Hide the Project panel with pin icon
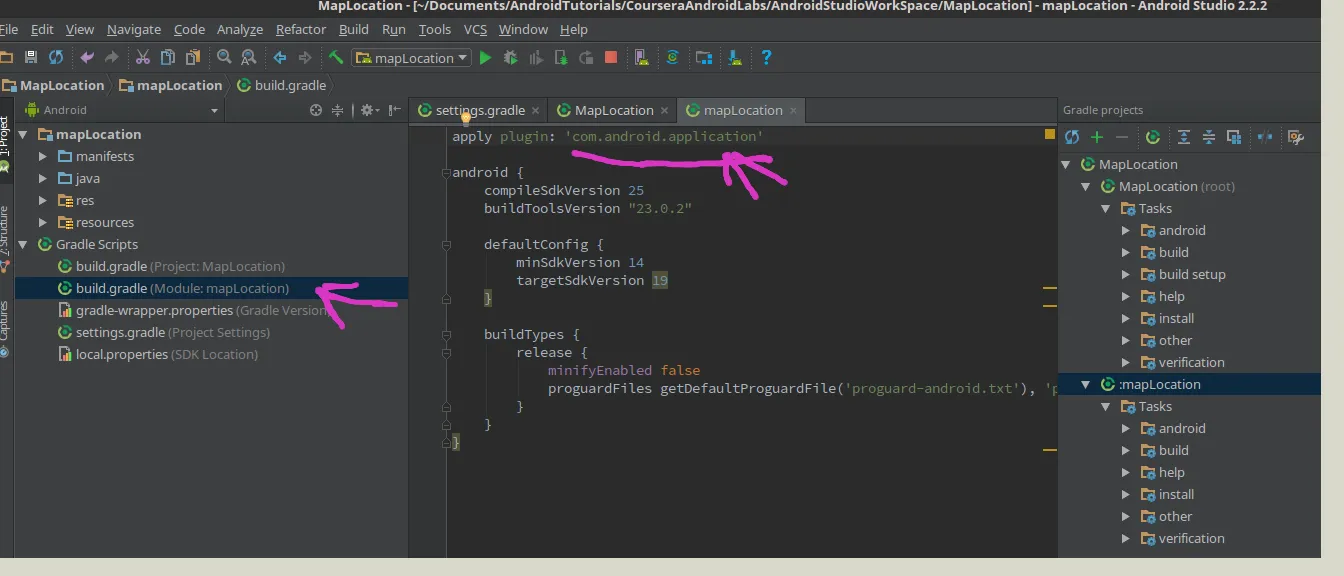Viewport: 1344px width, 576px height. (395, 110)
